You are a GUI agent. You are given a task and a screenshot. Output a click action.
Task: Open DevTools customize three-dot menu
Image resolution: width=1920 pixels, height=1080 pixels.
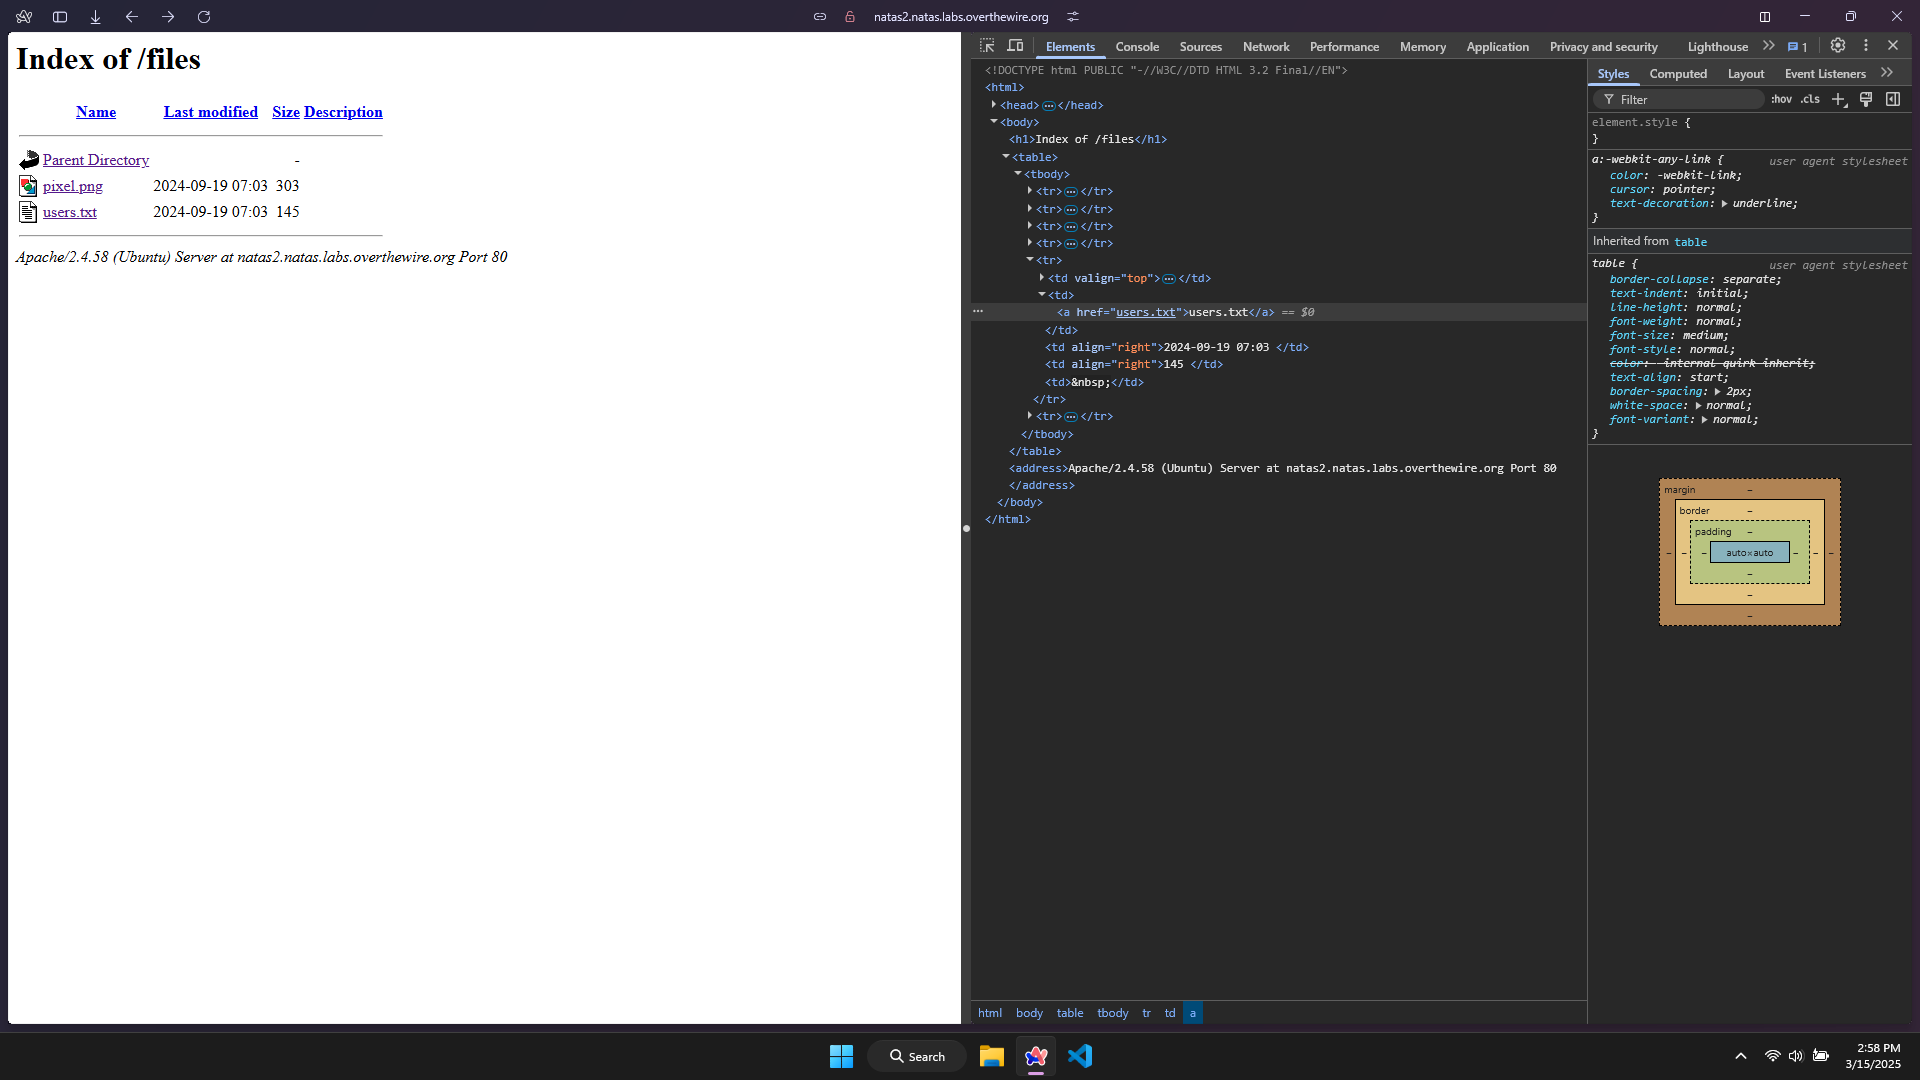tap(1866, 46)
